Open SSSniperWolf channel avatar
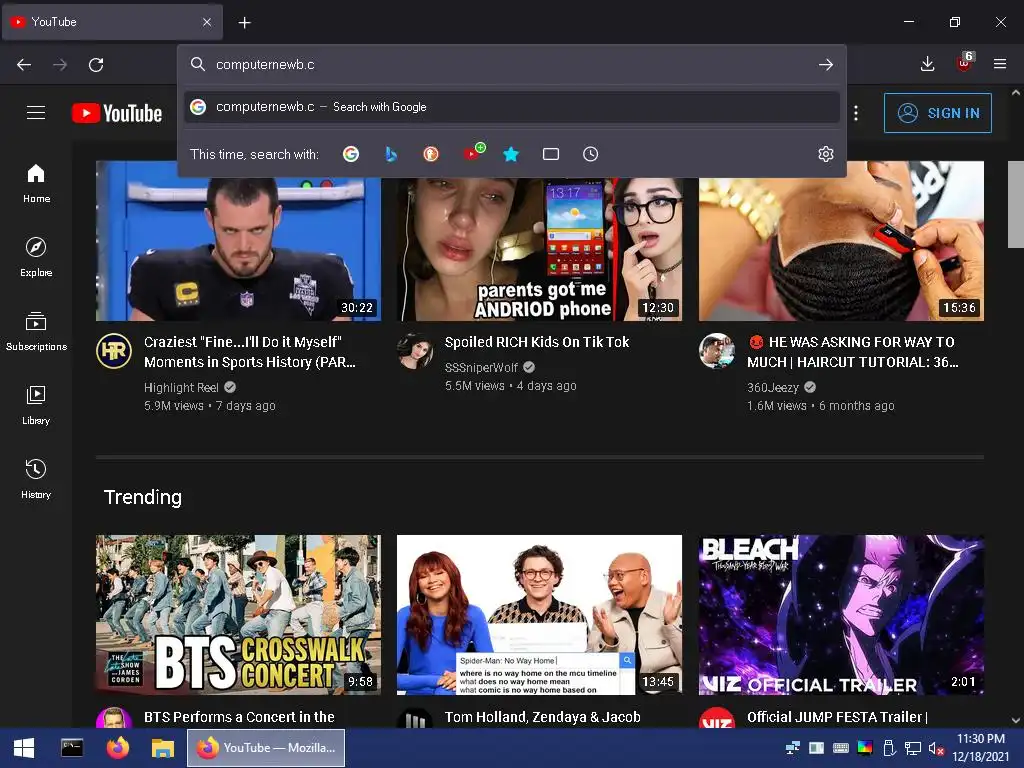Image resolution: width=1024 pixels, height=768 pixels. coord(415,351)
